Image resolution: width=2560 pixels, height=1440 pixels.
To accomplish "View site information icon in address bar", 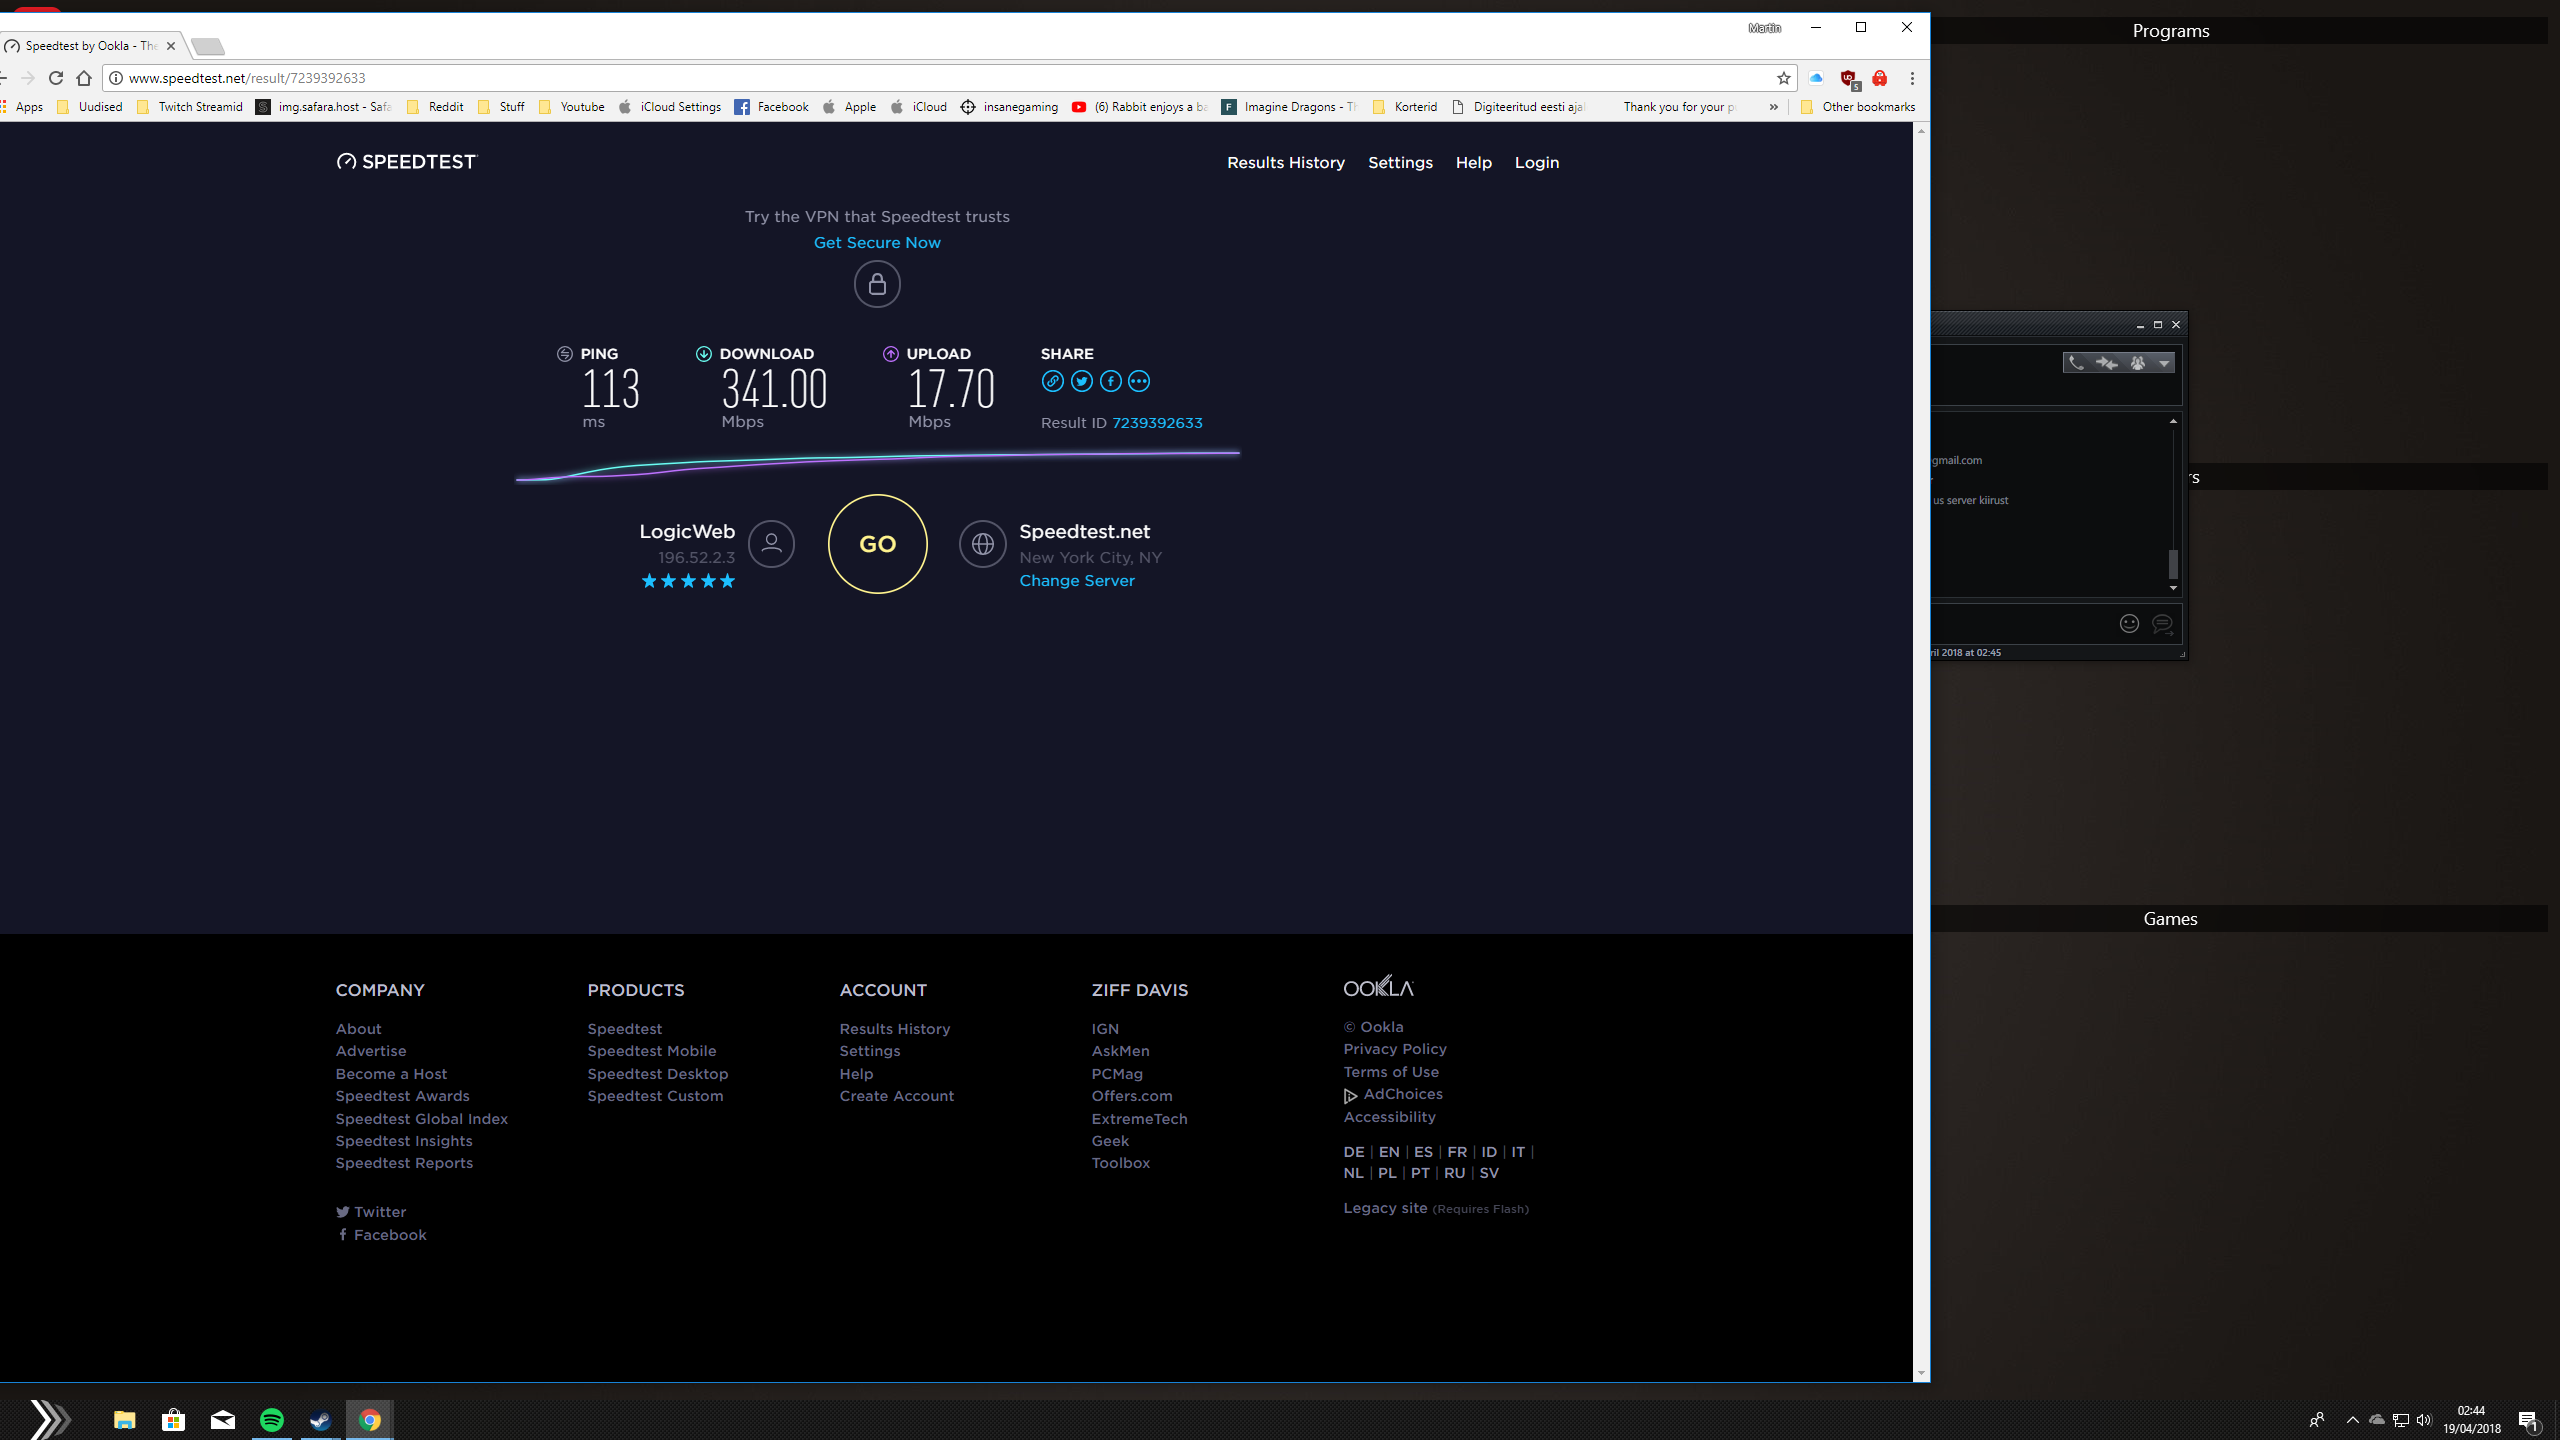I will tap(116, 78).
